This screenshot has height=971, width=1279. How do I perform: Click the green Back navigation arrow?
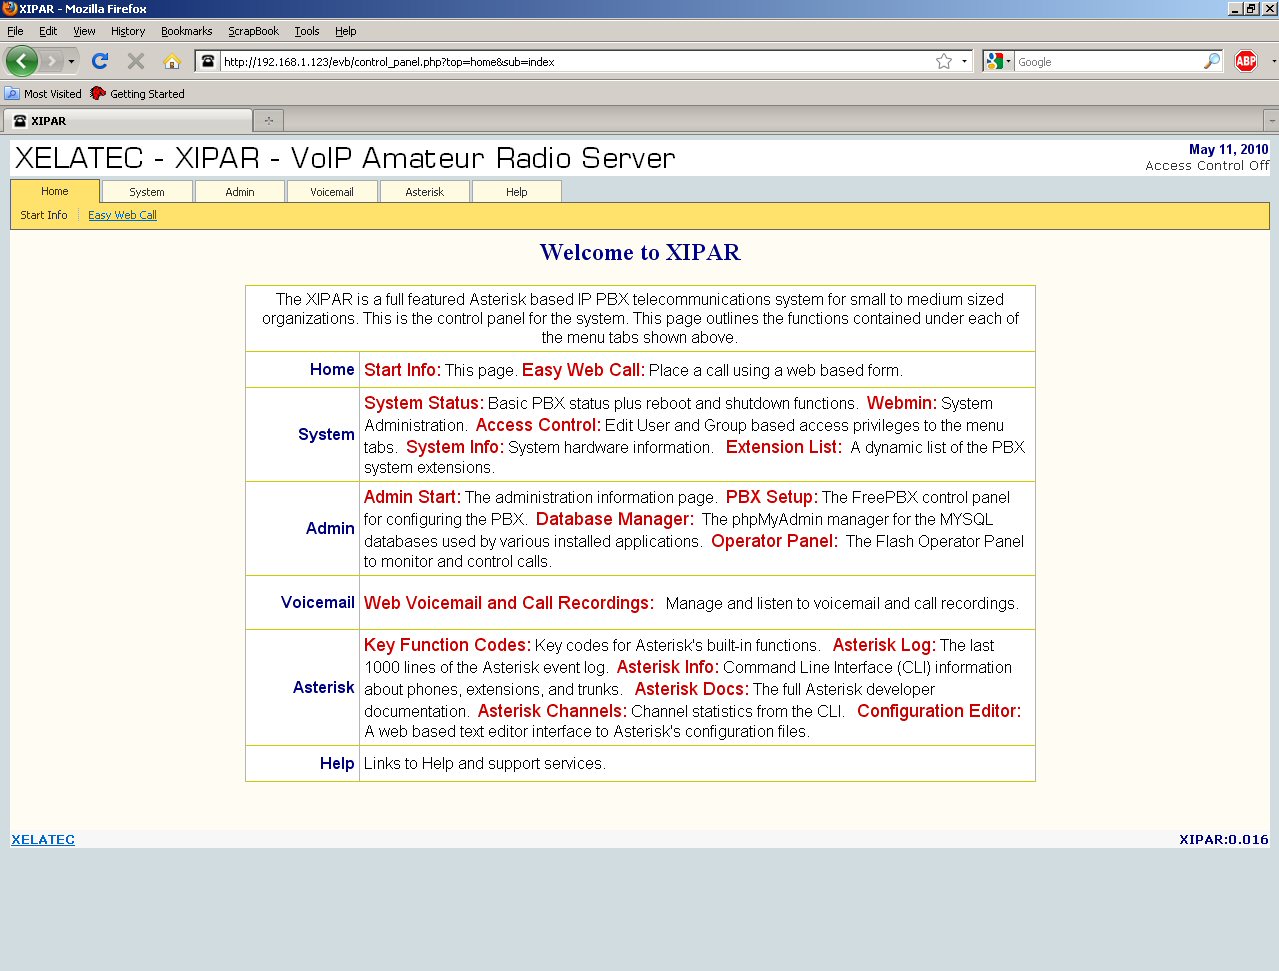(21, 61)
